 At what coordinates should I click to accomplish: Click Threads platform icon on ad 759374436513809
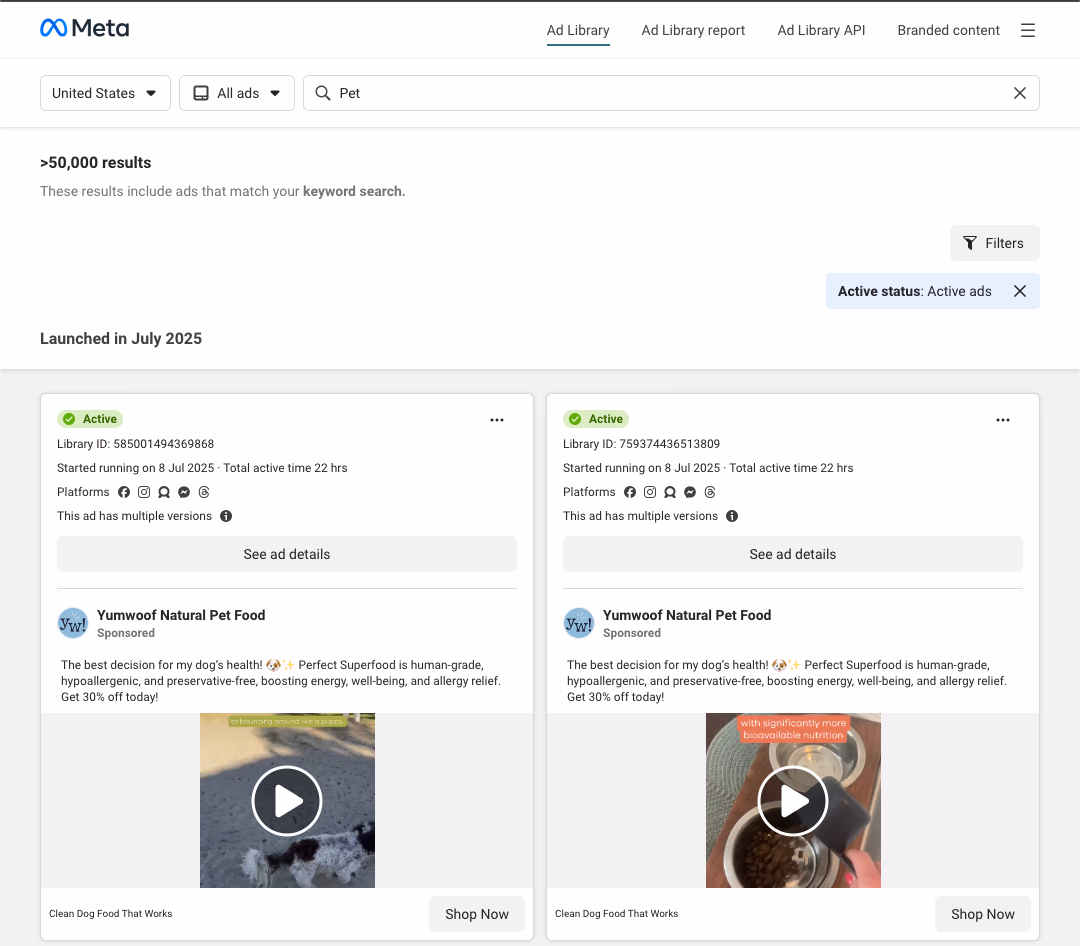(x=709, y=492)
